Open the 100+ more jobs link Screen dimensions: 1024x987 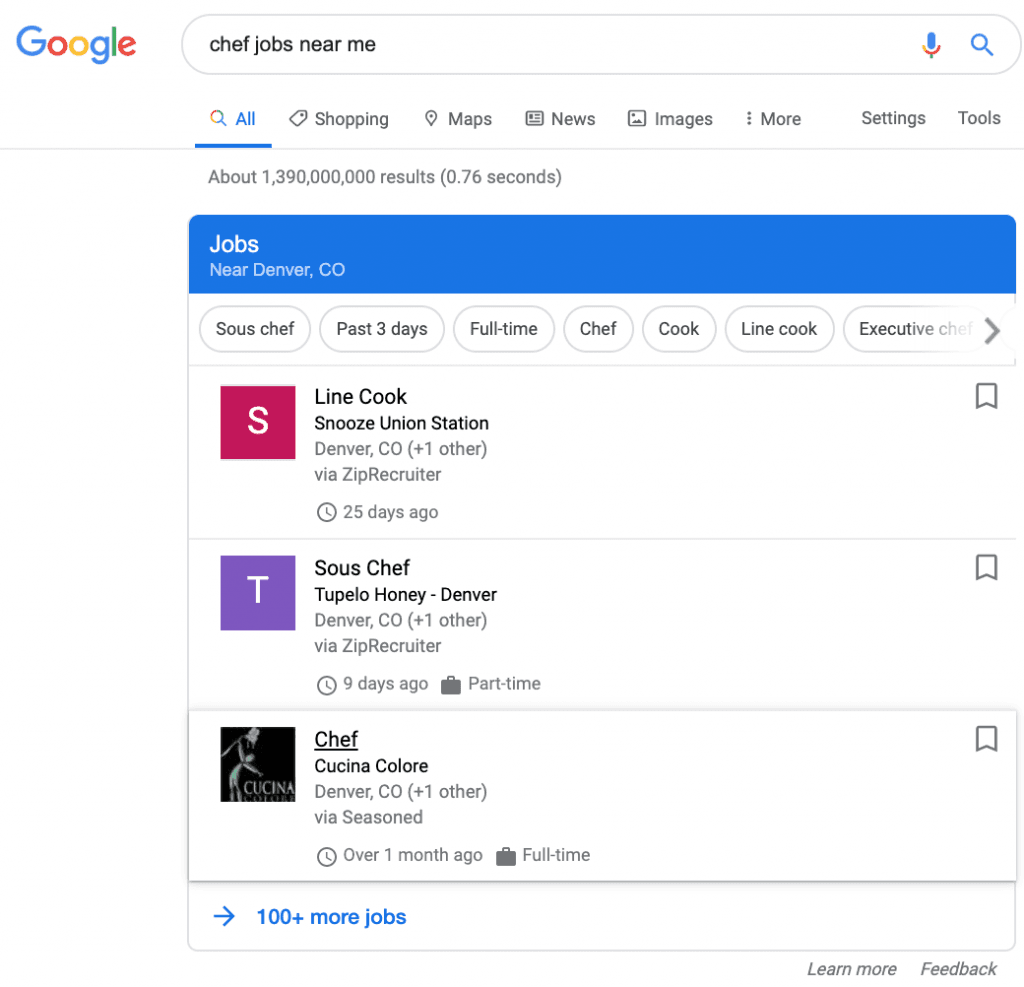tap(331, 917)
